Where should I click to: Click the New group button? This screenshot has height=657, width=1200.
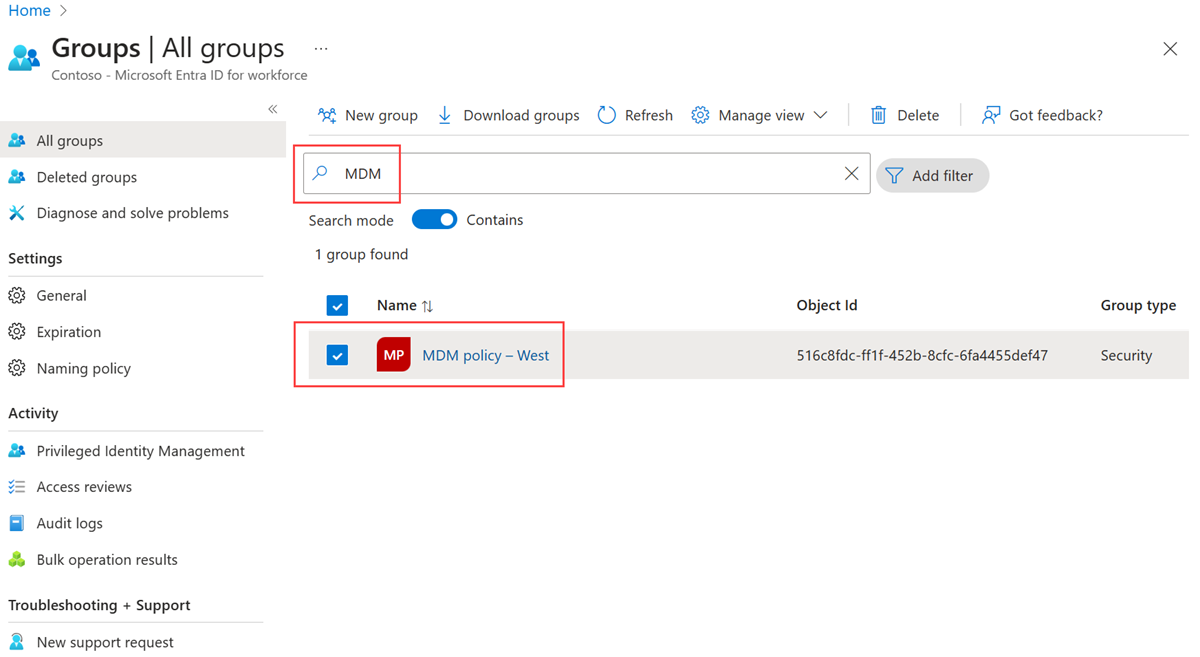pos(368,115)
